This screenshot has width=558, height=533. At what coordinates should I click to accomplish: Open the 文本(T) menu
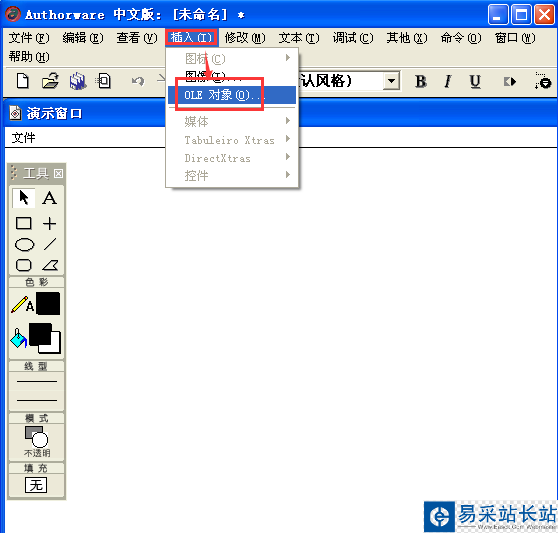[x=299, y=38]
